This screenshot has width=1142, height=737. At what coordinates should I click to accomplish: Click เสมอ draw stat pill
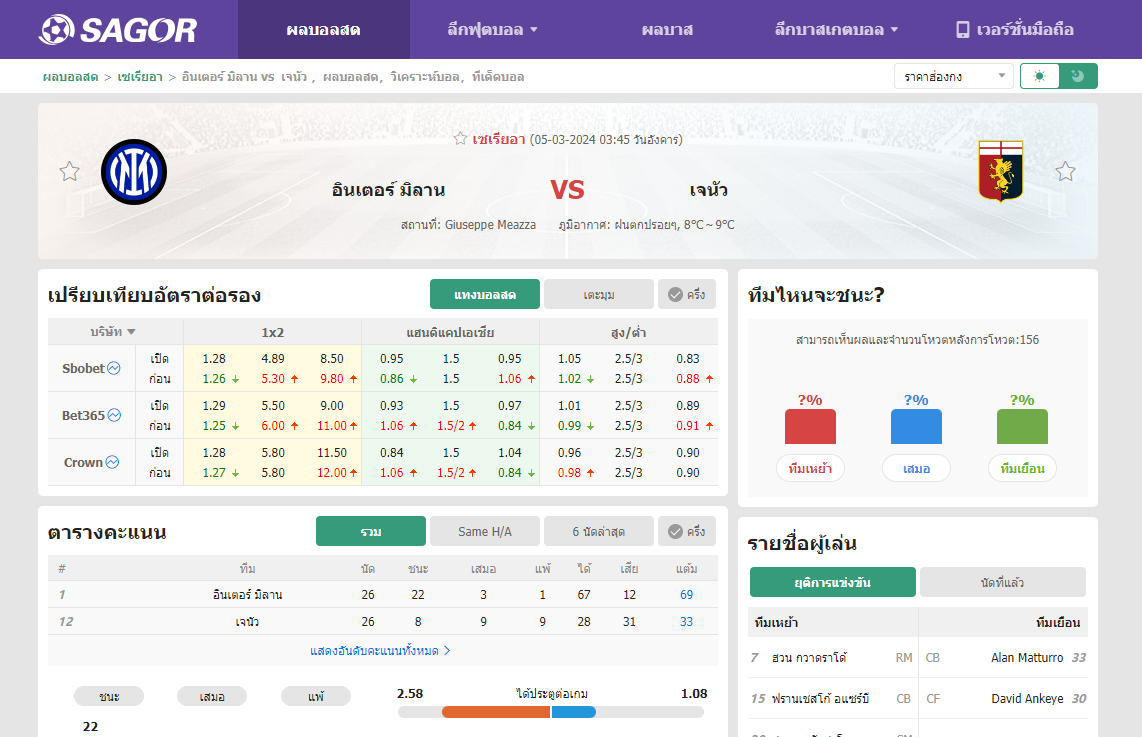212,696
